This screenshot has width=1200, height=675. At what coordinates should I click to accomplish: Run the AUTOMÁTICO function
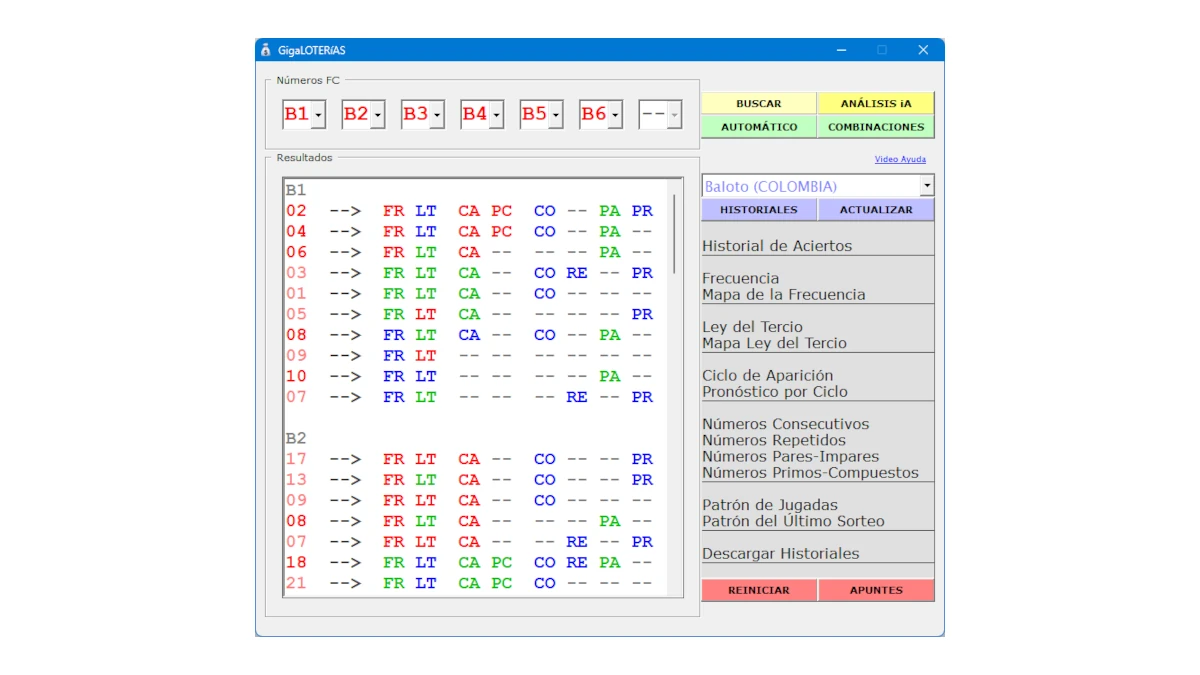coord(758,126)
